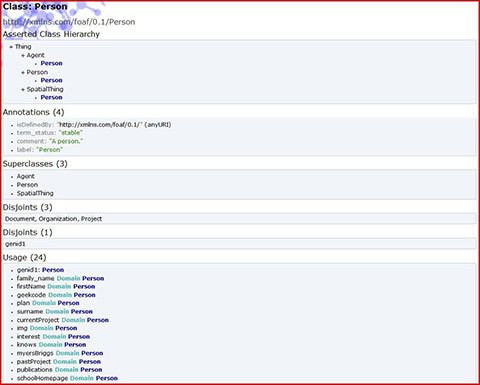
Task: Open the Organization disjoint class
Action: pos(58,219)
